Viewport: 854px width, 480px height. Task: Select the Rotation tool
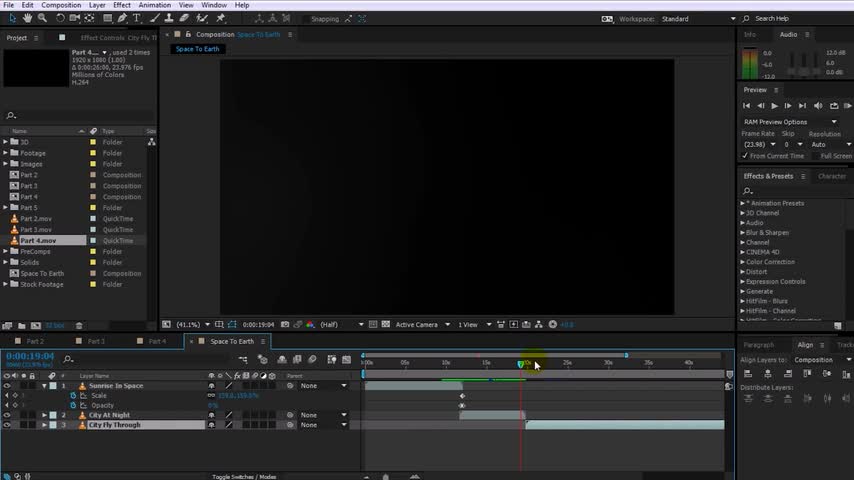tap(59, 18)
